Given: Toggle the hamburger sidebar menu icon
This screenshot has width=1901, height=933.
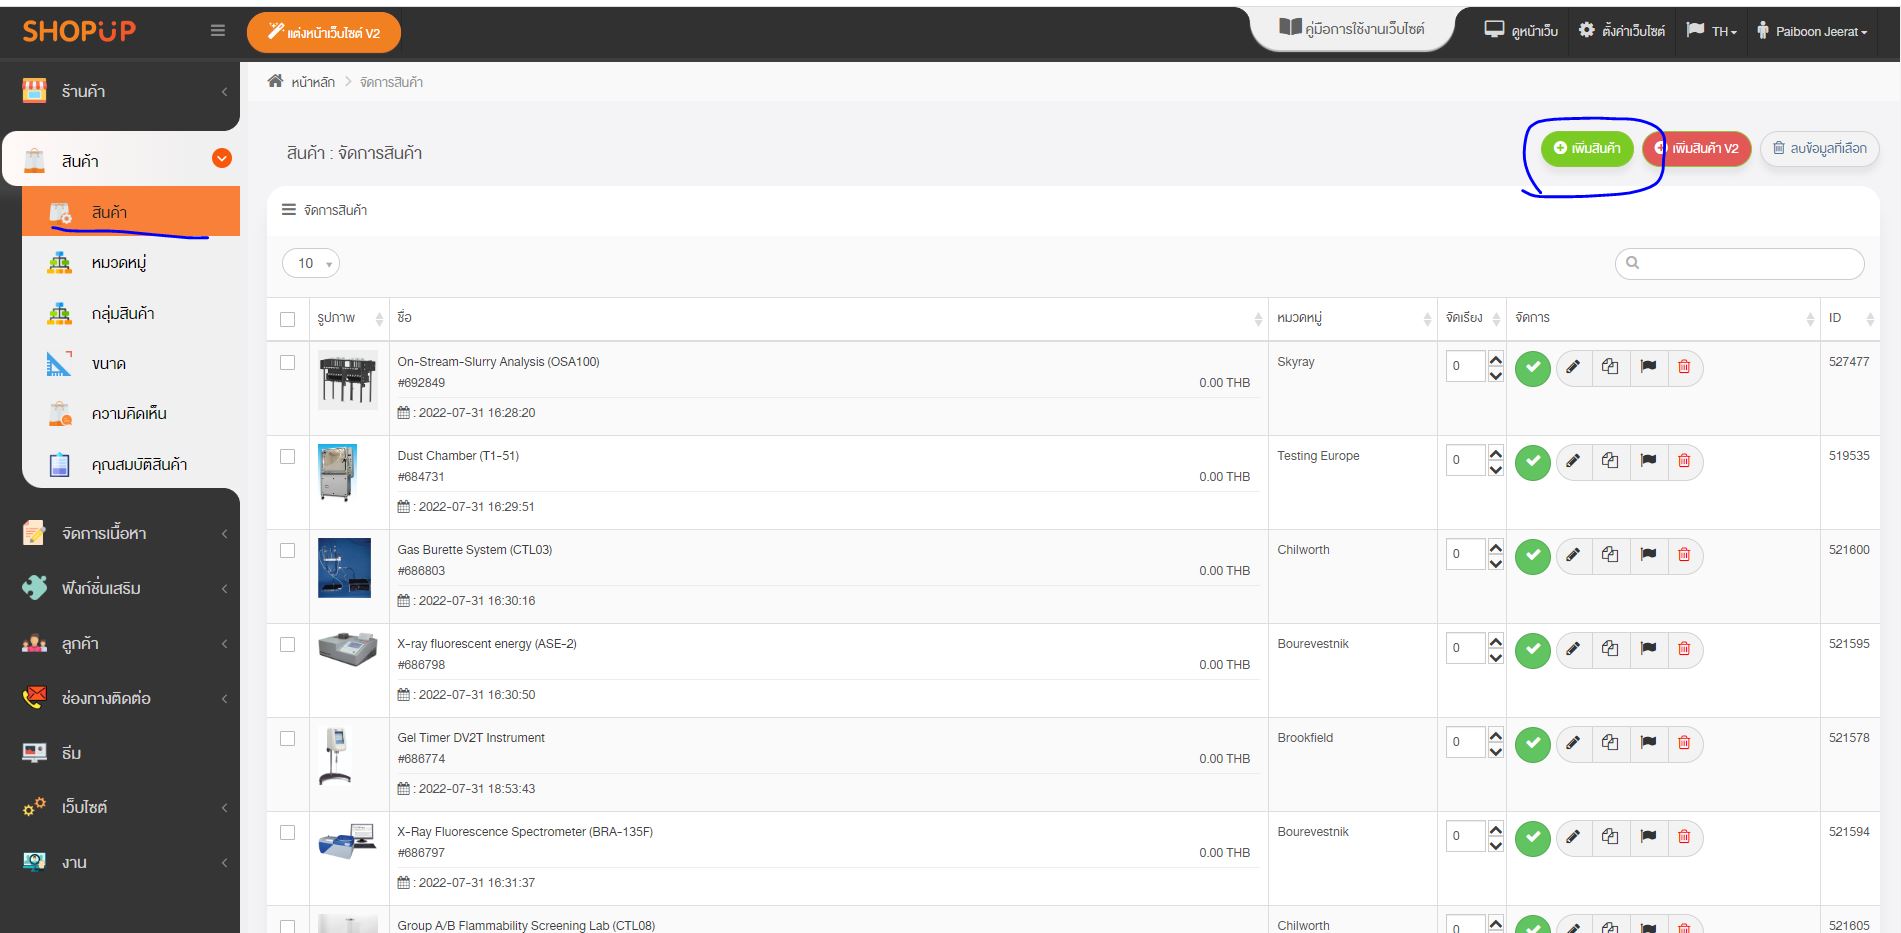Looking at the screenshot, I should click(x=217, y=31).
